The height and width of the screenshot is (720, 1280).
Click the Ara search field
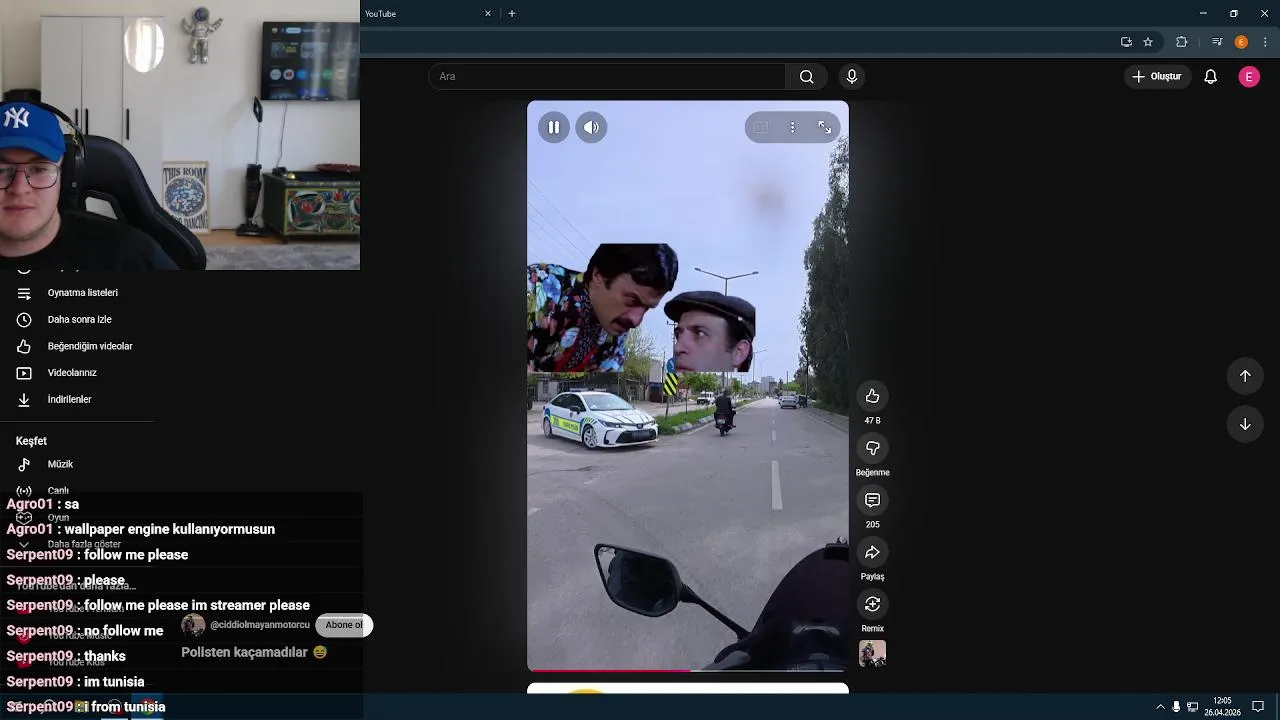(607, 77)
